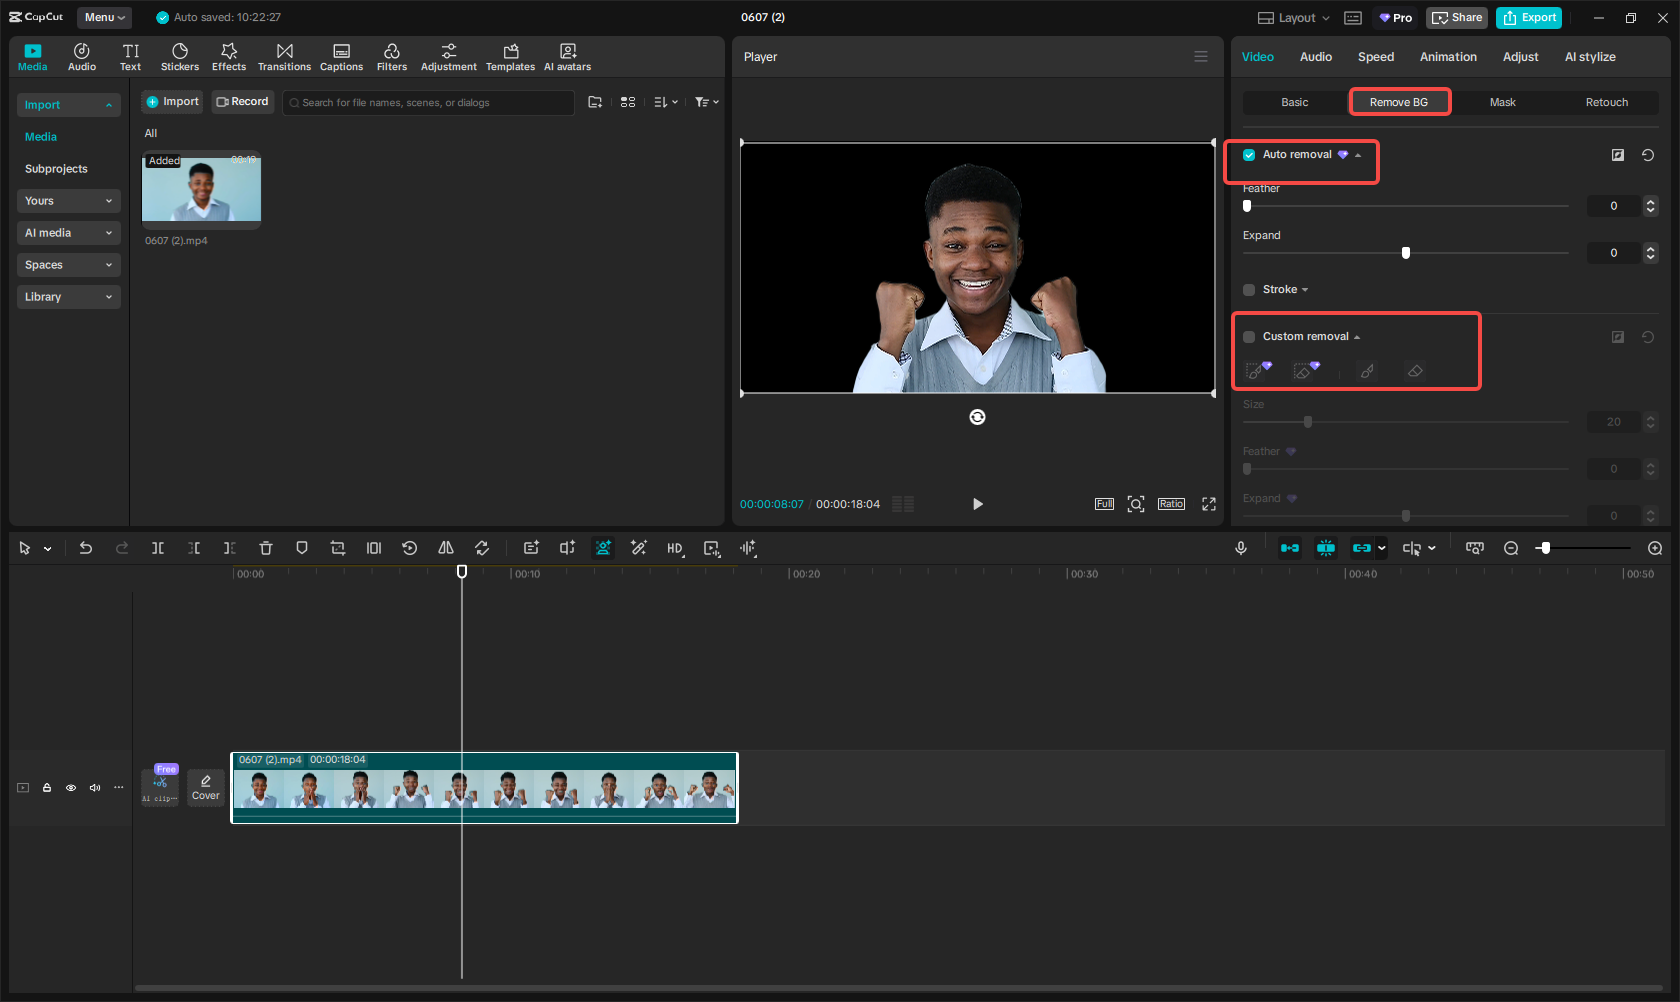1680x1002 pixels.
Task: Enable the Stroke checkbox
Action: point(1249,290)
